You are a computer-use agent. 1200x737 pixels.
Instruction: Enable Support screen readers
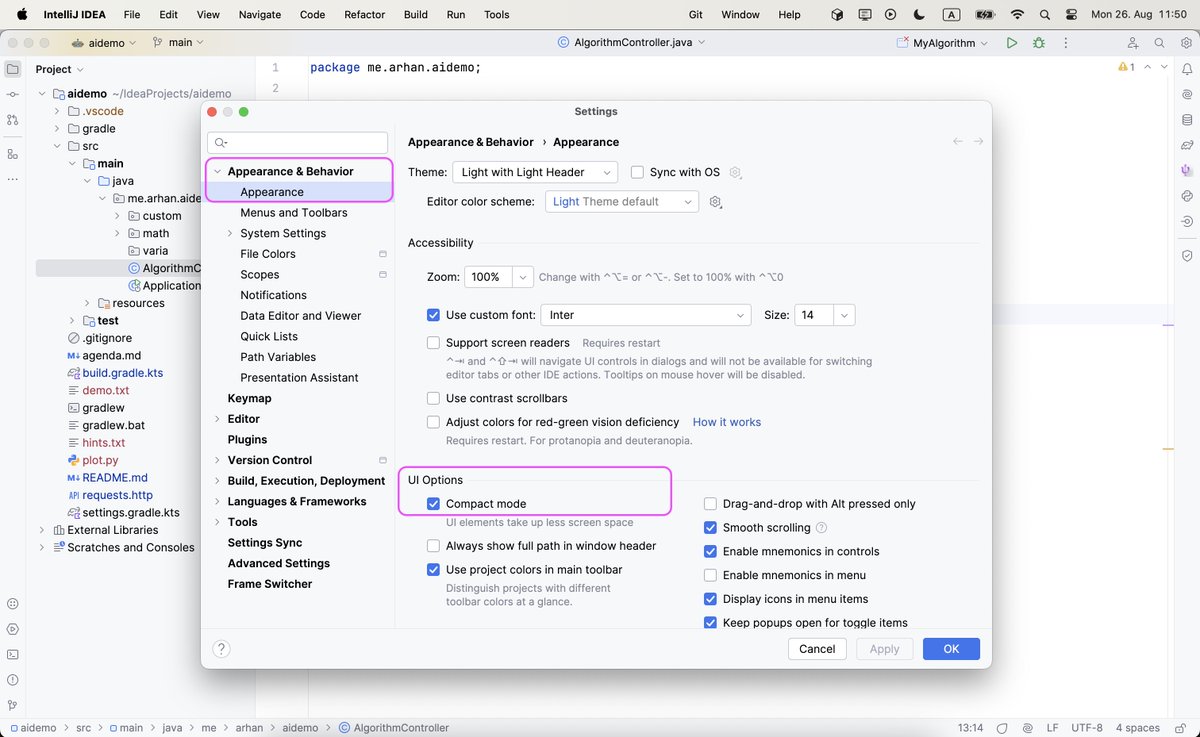433,343
